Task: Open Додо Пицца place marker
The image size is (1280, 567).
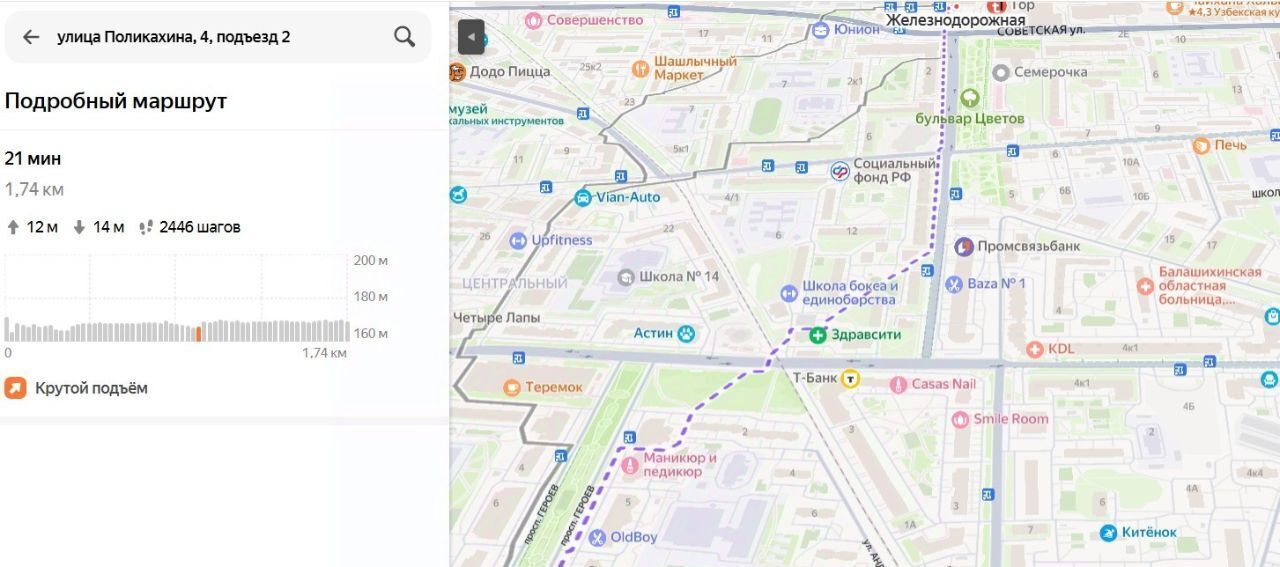Action: pos(458,71)
